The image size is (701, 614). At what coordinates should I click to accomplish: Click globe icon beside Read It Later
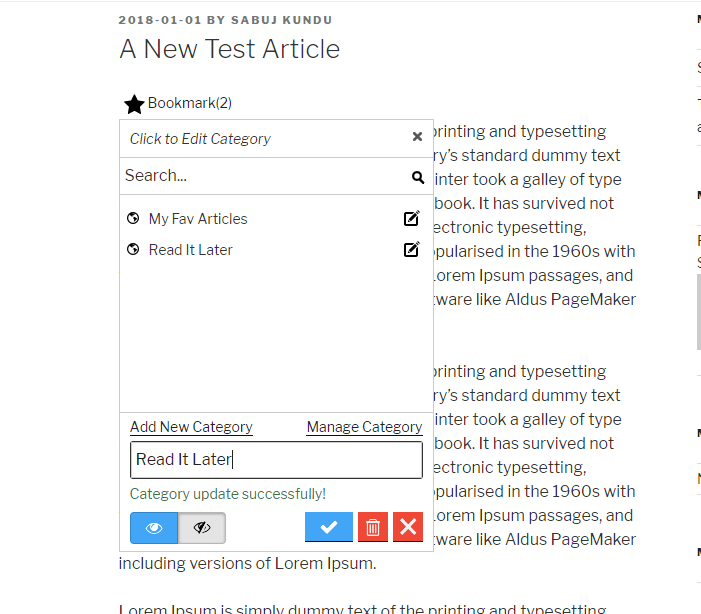tap(134, 250)
